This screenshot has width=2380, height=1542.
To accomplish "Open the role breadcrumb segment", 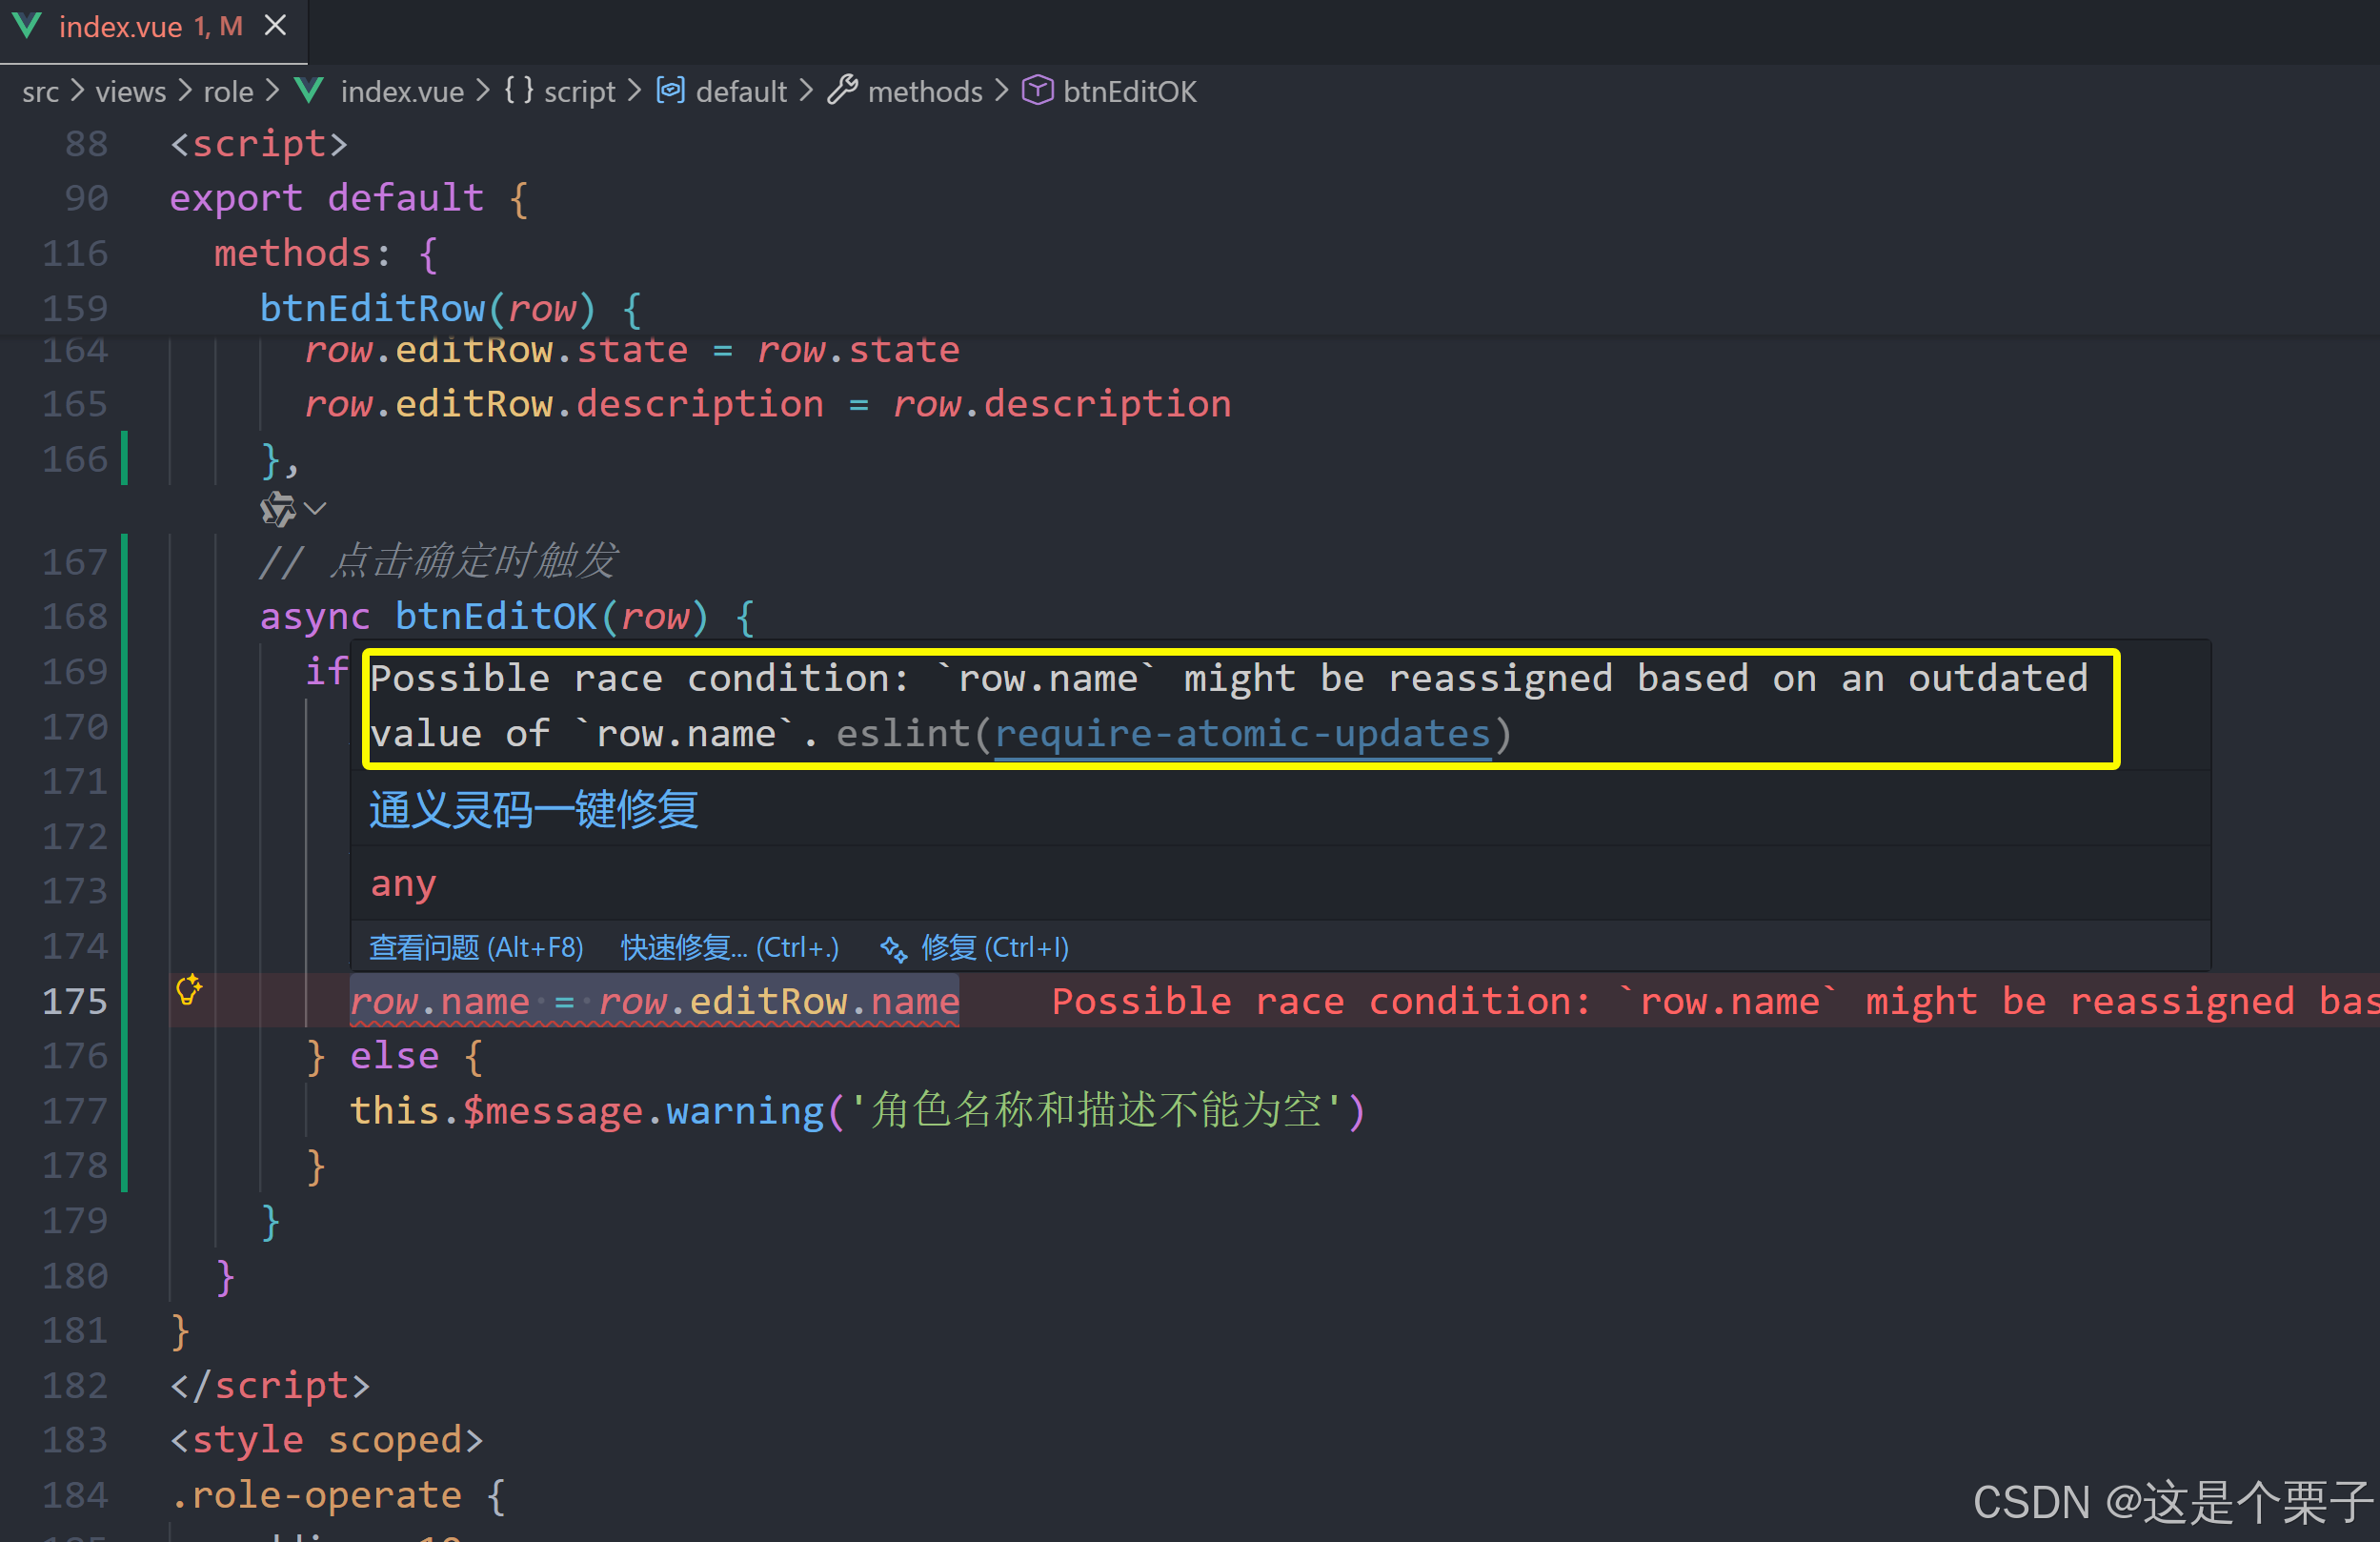I will click(x=228, y=92).
